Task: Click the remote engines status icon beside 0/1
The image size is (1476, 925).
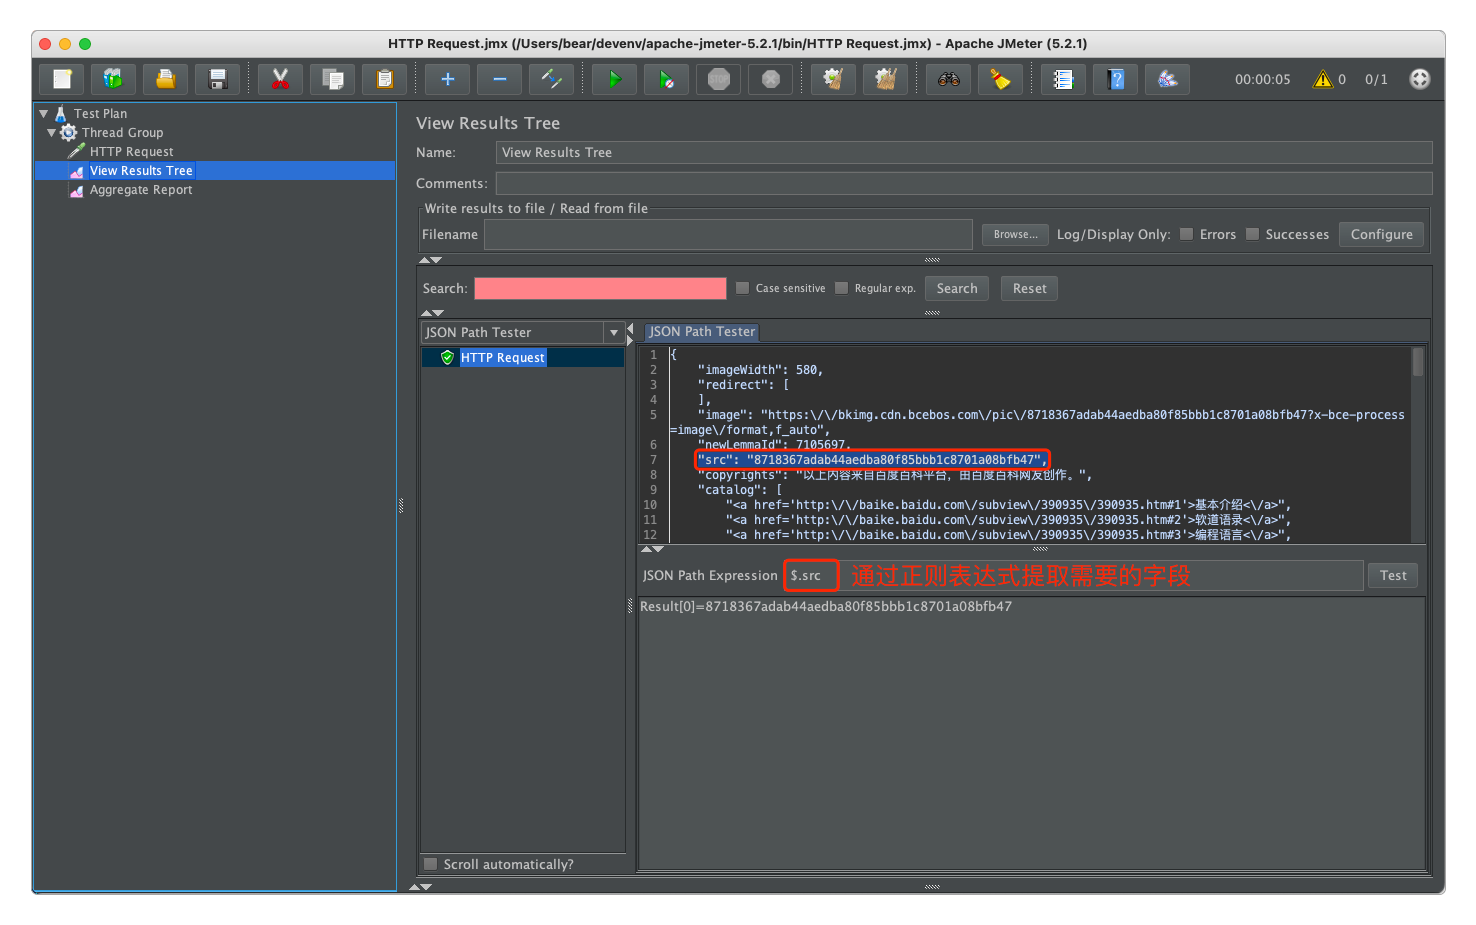Action: tap(1420, 79)
